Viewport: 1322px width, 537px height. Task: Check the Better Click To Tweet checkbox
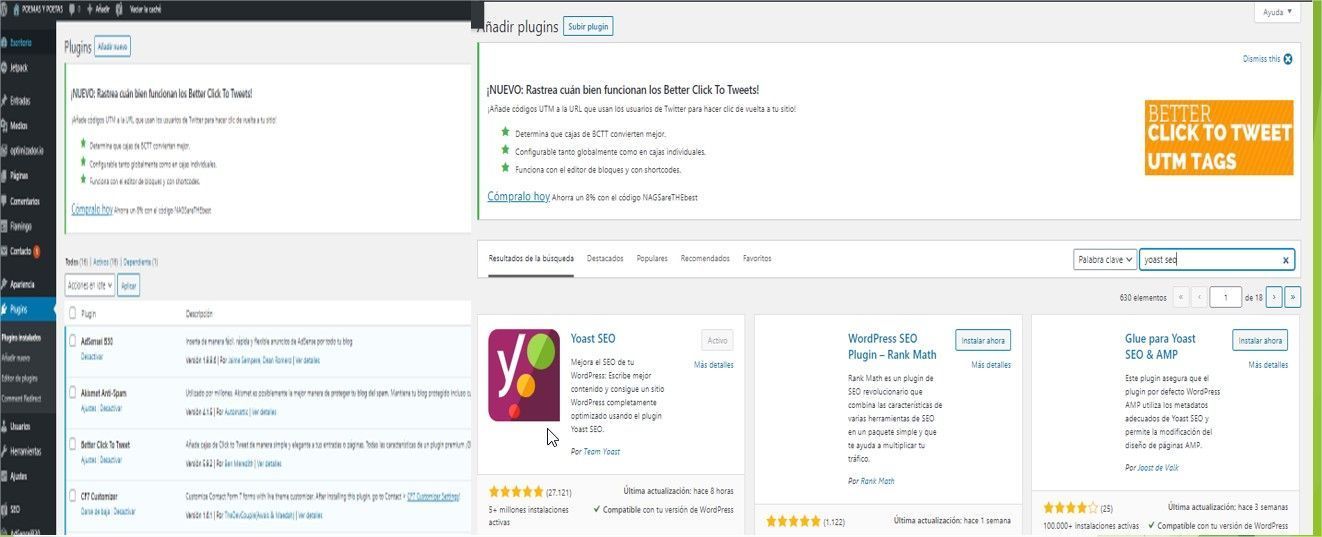tap(72, 444)
